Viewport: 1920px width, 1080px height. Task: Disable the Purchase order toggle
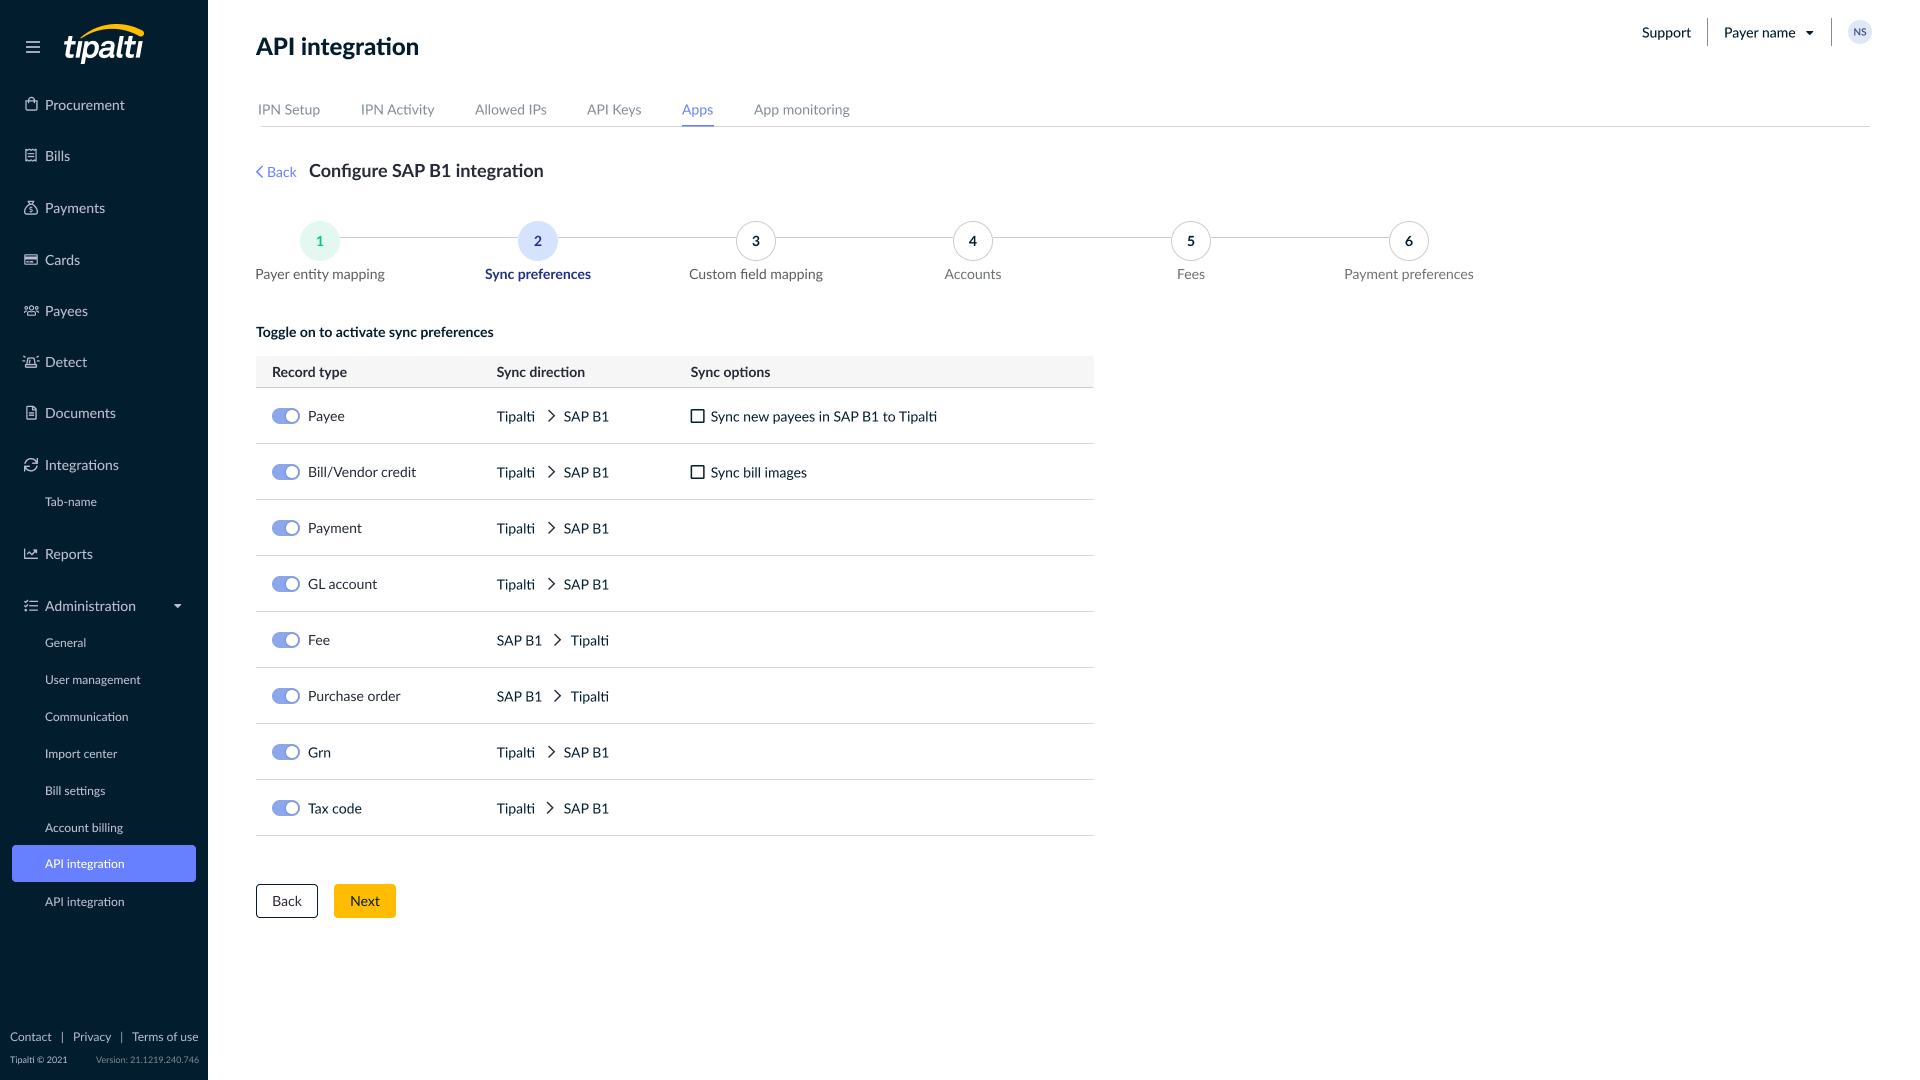pos(286,696)
